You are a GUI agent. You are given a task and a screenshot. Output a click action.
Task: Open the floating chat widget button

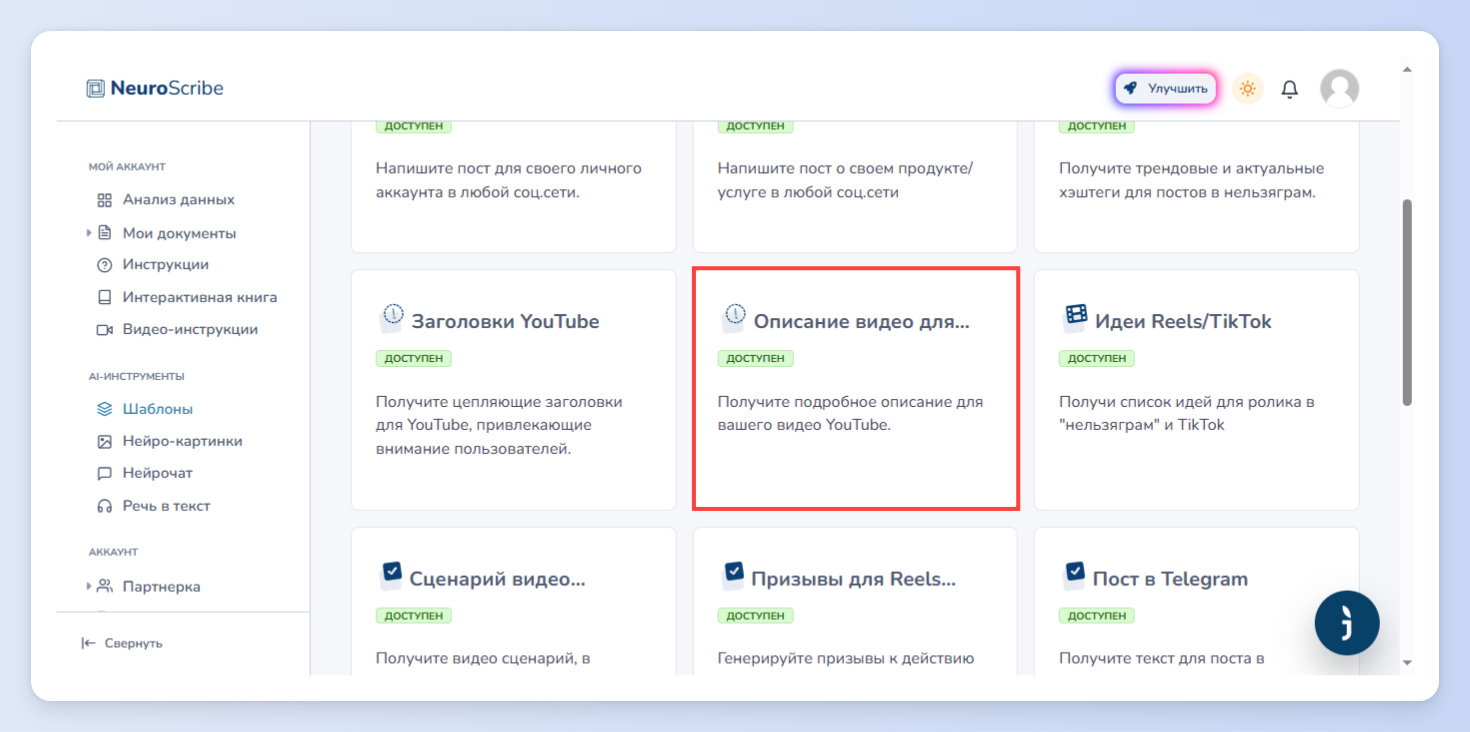pos(1347,623)
